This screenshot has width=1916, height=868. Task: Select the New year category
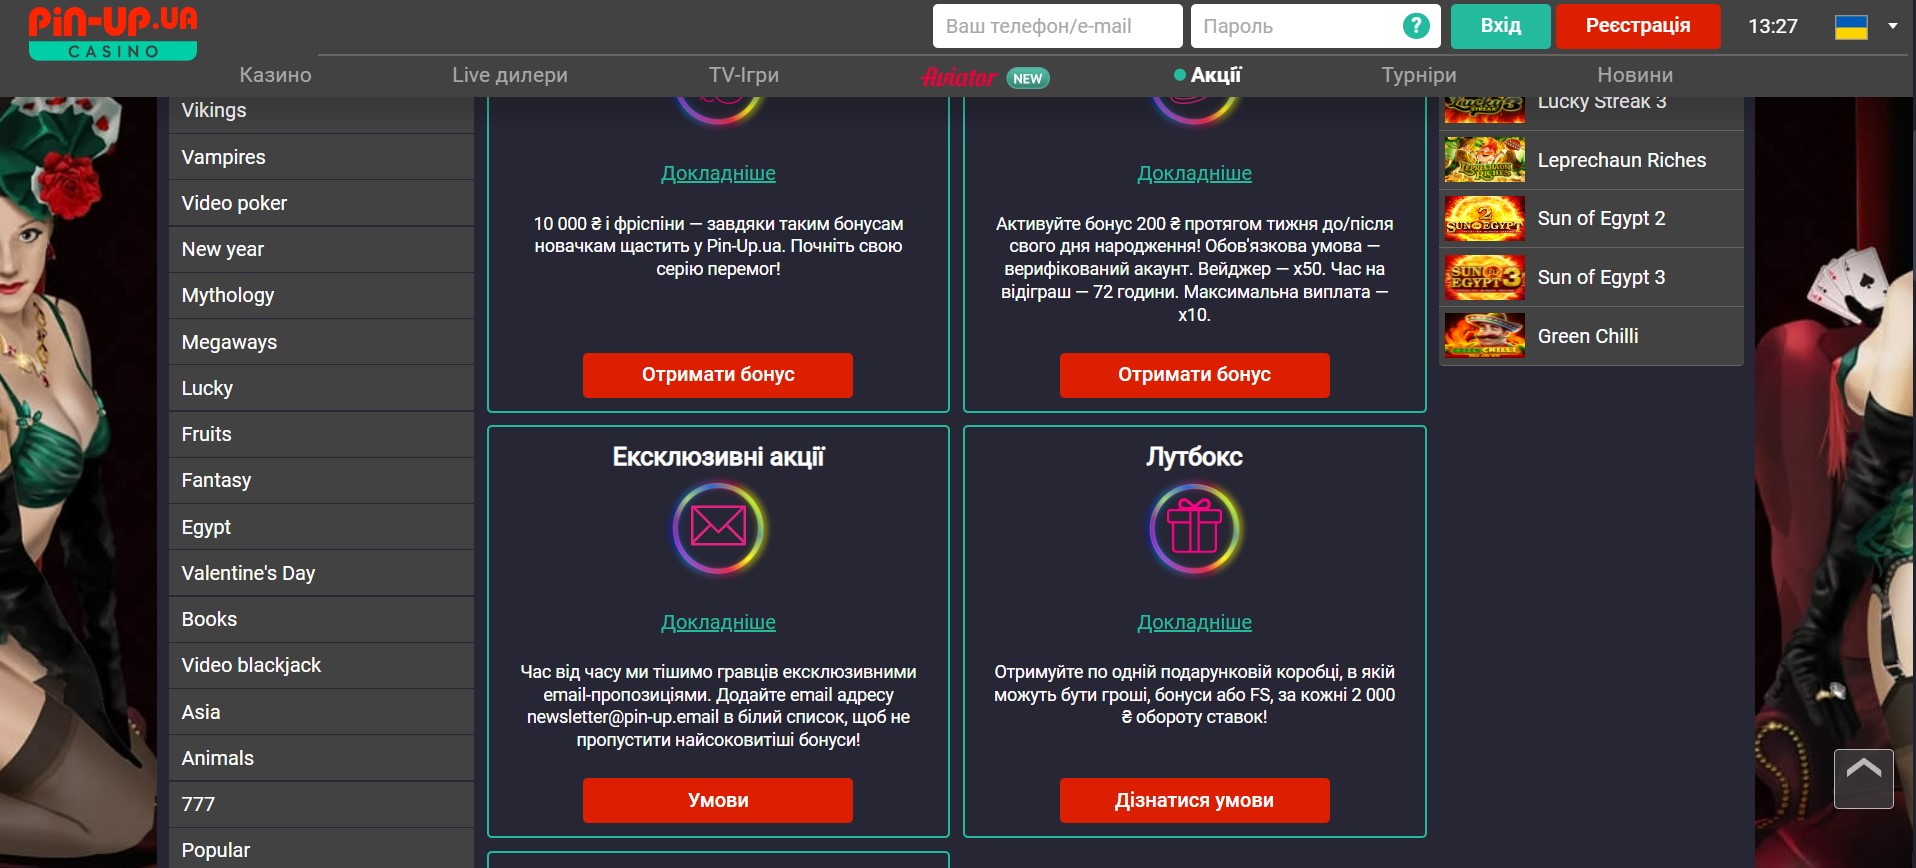point(321,249)
